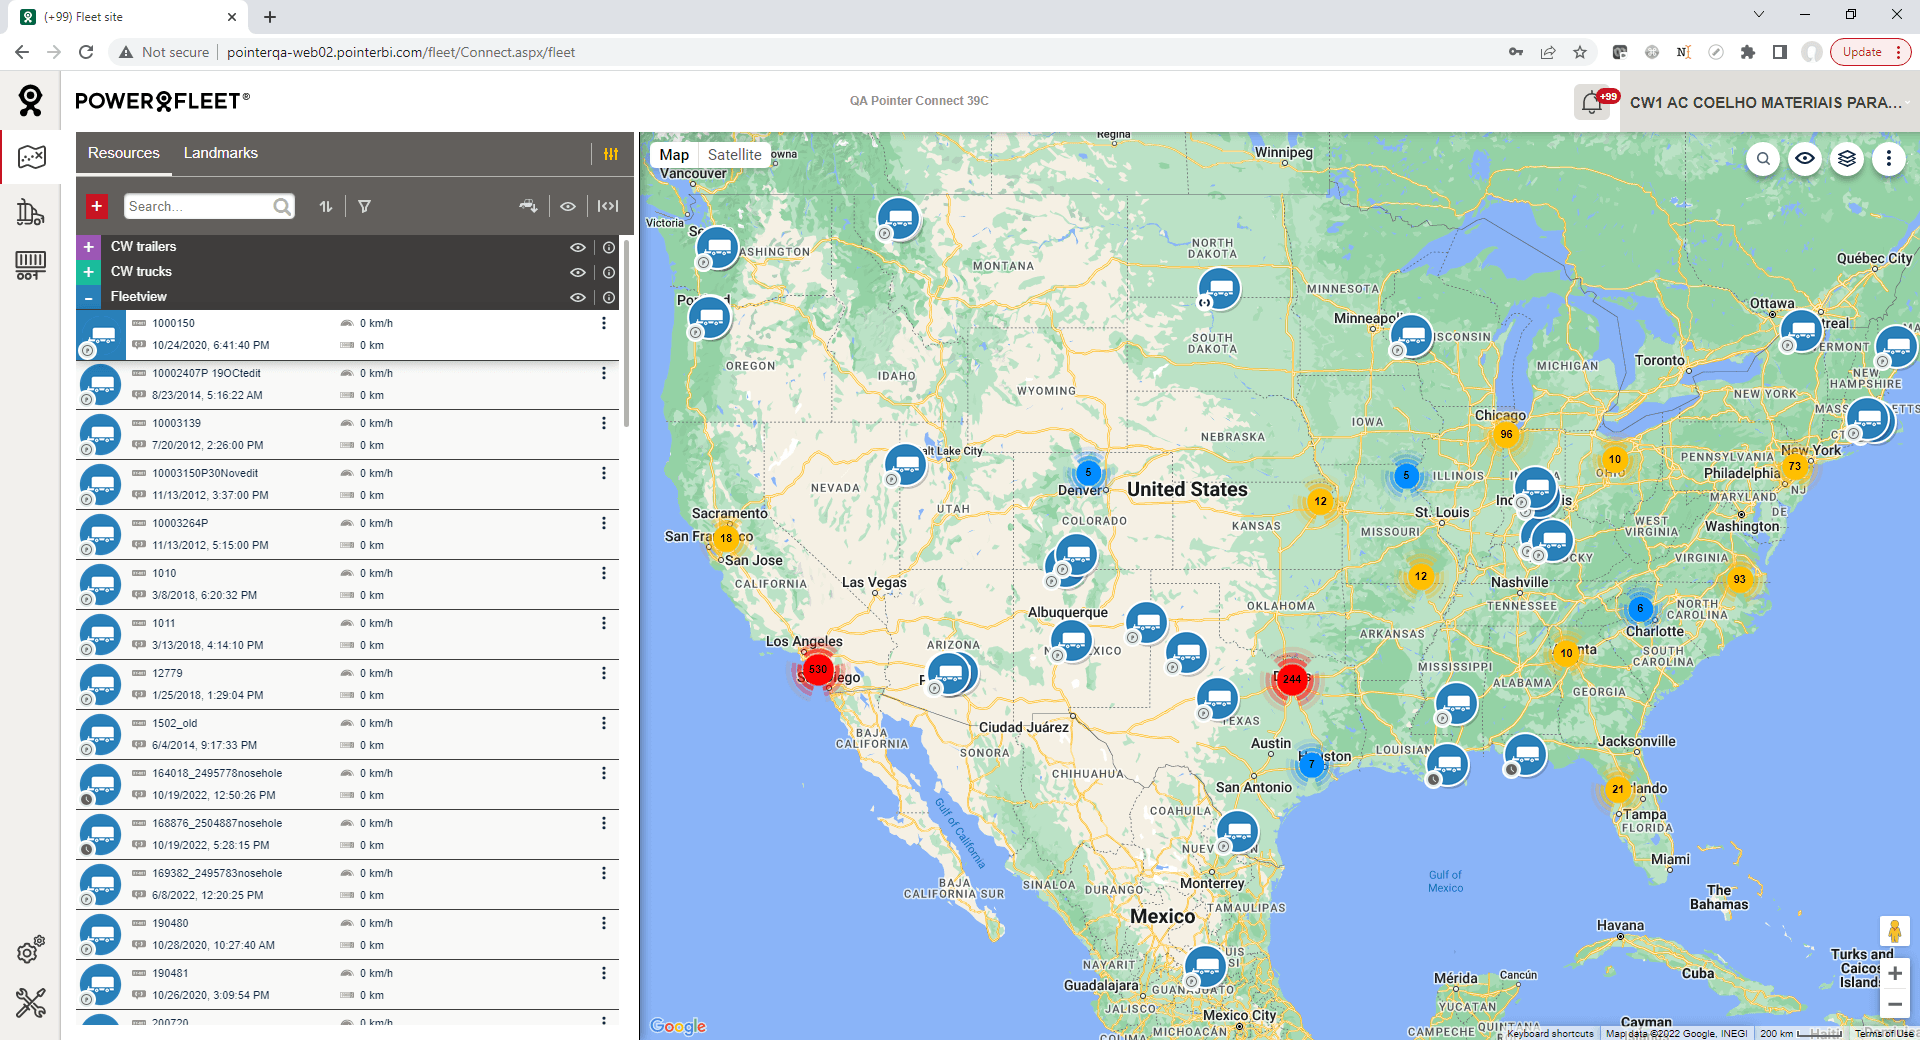
Task: Click the sort resources arrows icon
Action: tap(326, 206)
